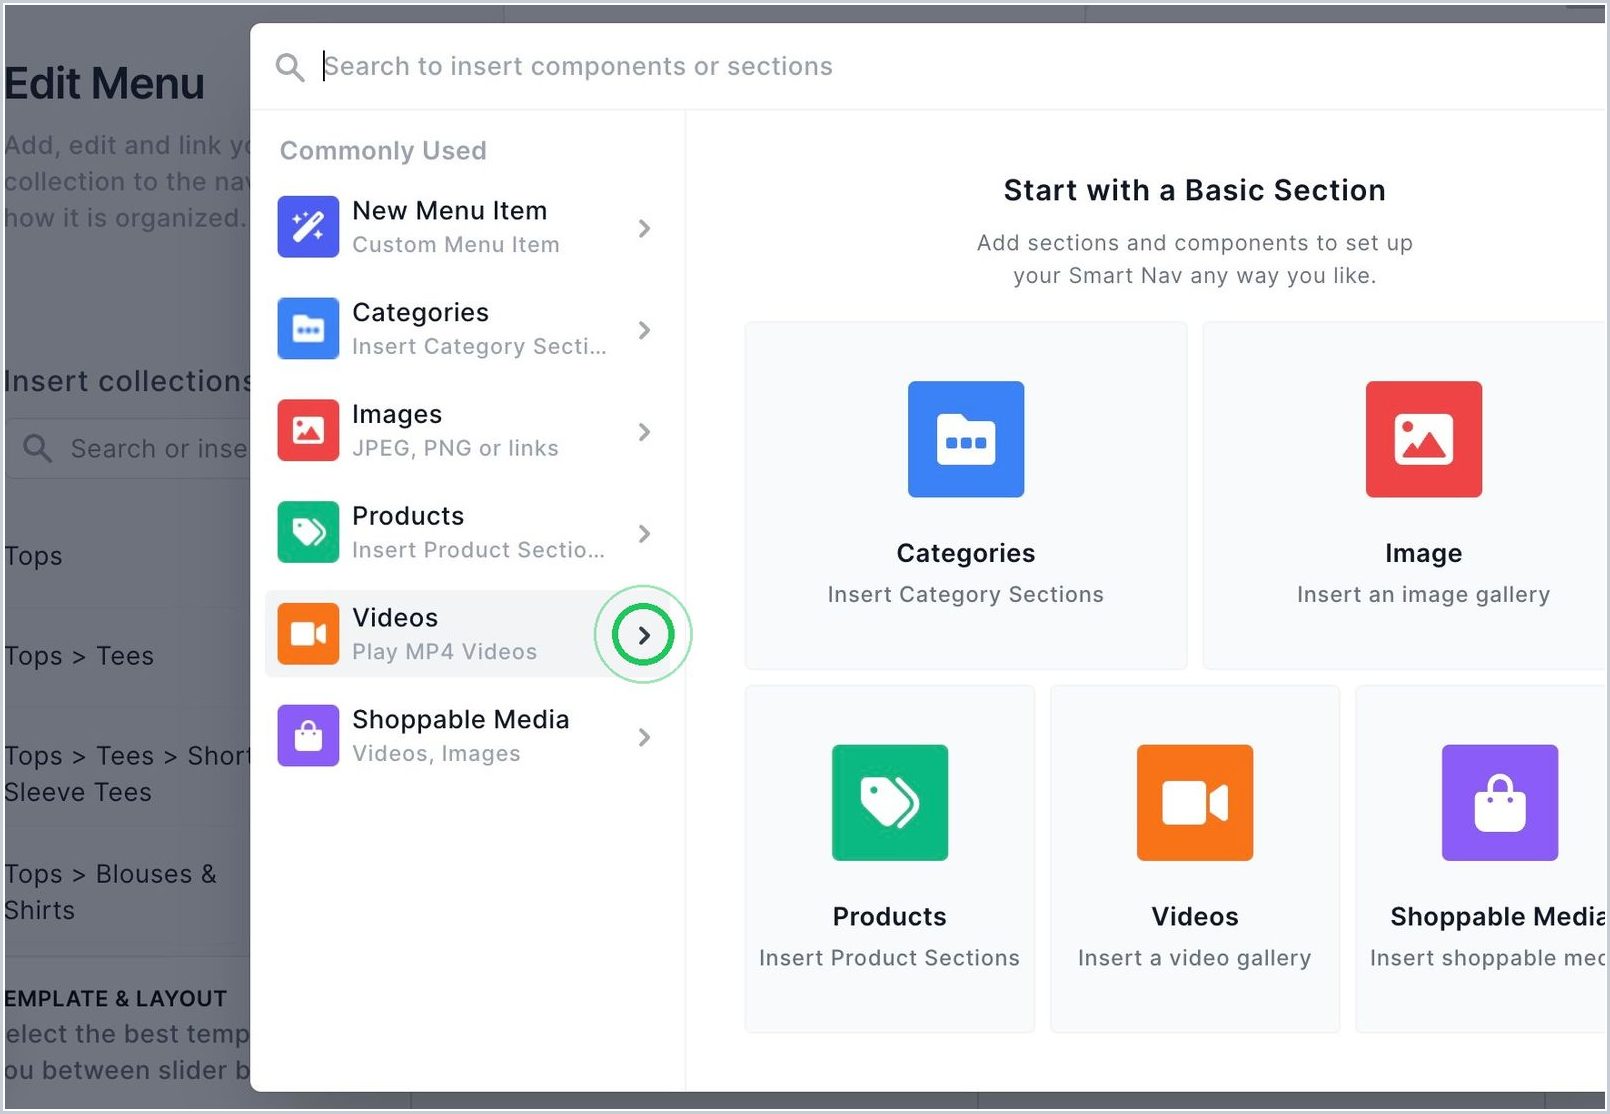The width and height of the screenshot is (1610, 1114).
Task: Click the magnifier icon in the insert search bar
Action: tap(290, 68)
